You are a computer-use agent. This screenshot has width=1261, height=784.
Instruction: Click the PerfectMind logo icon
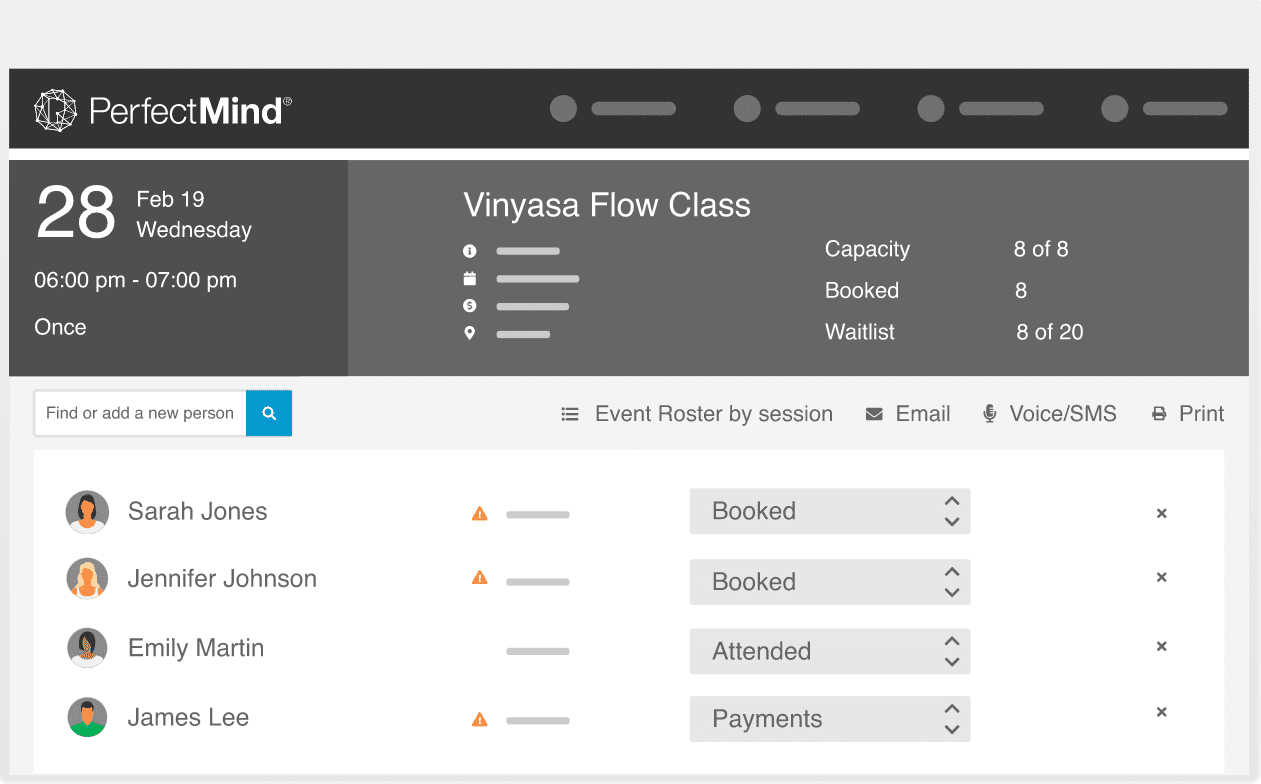(x=55, y=110)
